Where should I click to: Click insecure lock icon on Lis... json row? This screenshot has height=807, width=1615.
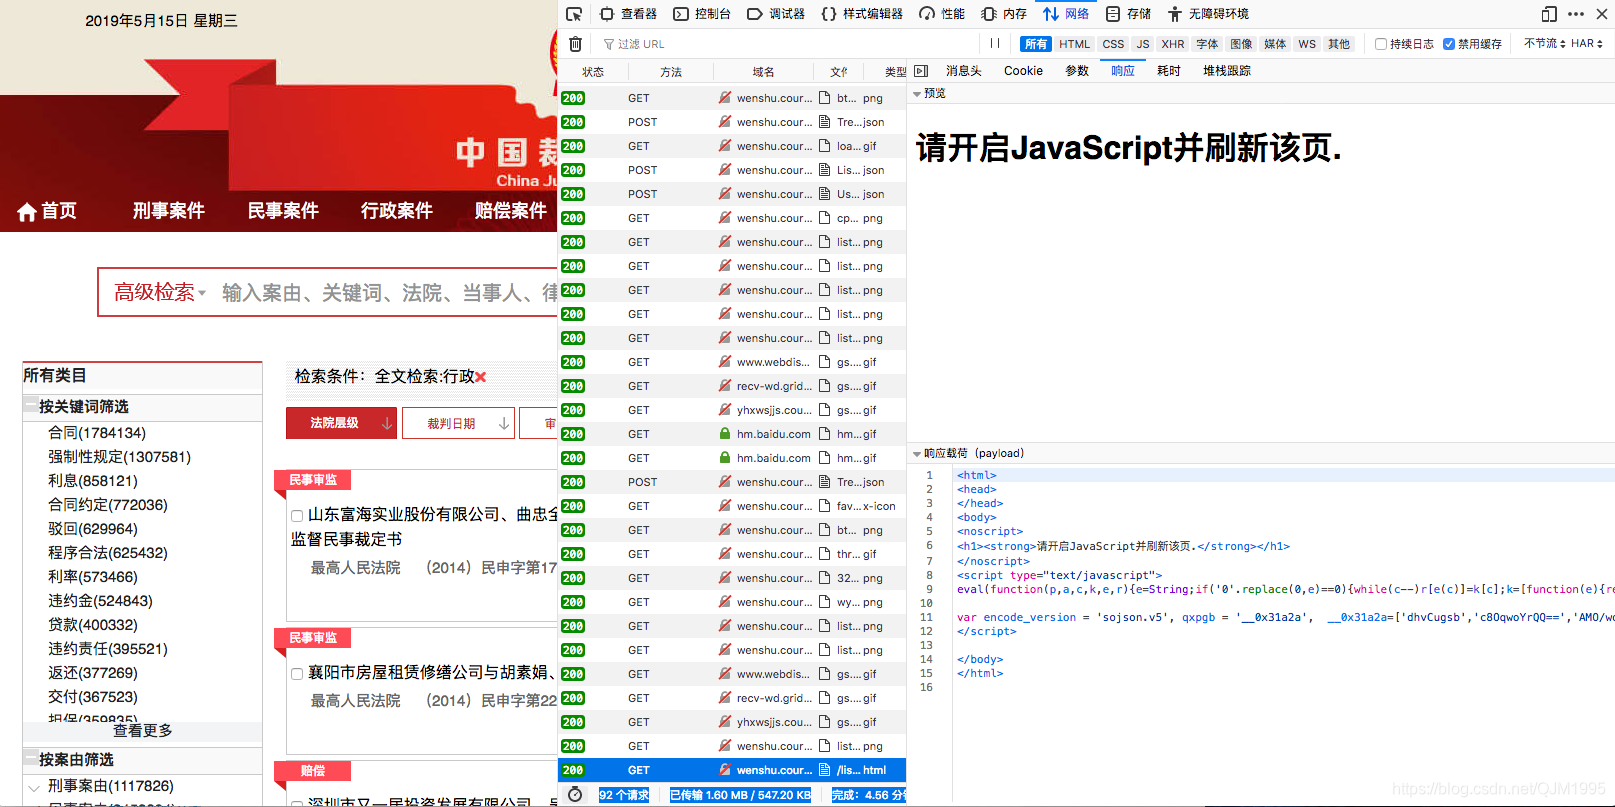(725, 170)
